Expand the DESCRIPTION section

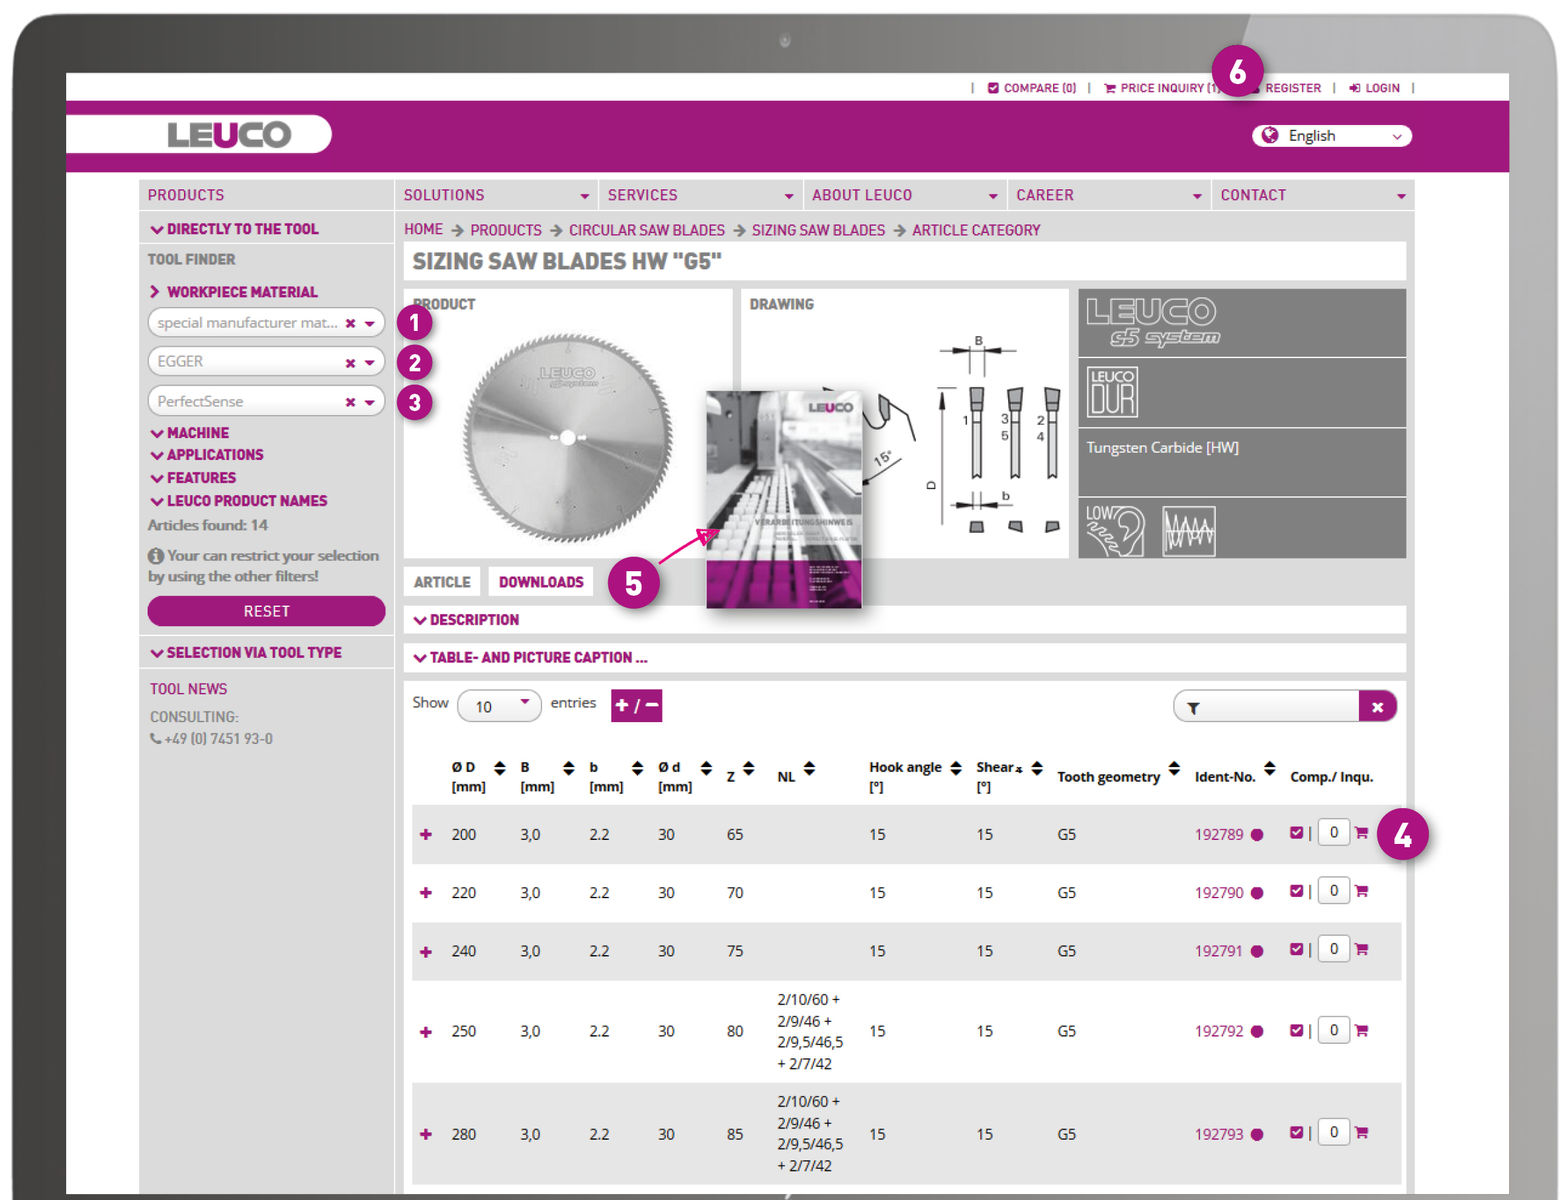point(466,620)
